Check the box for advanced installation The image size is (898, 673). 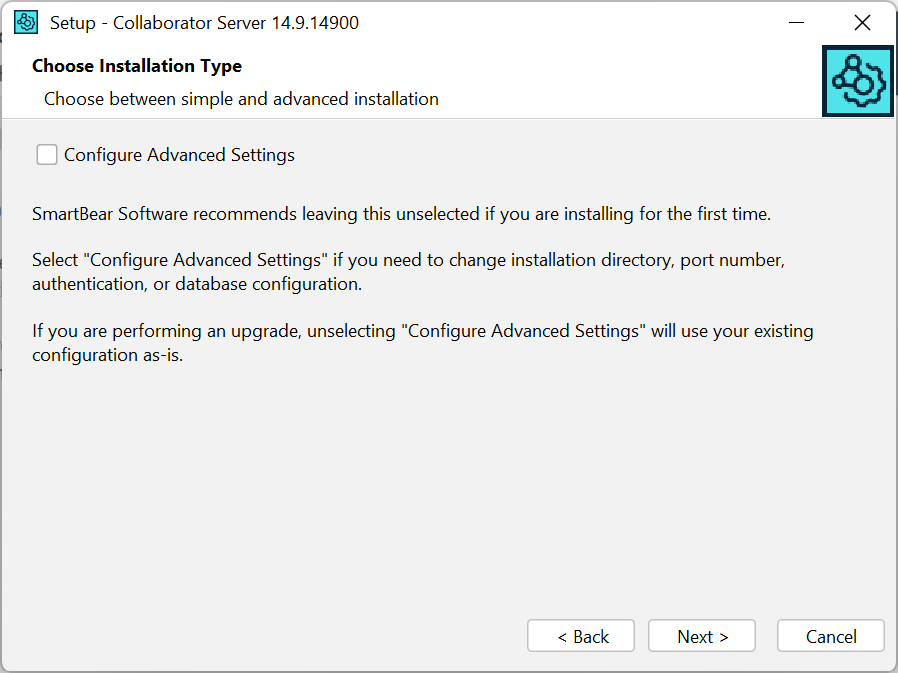pyautogui.click(x=46, y=154)
